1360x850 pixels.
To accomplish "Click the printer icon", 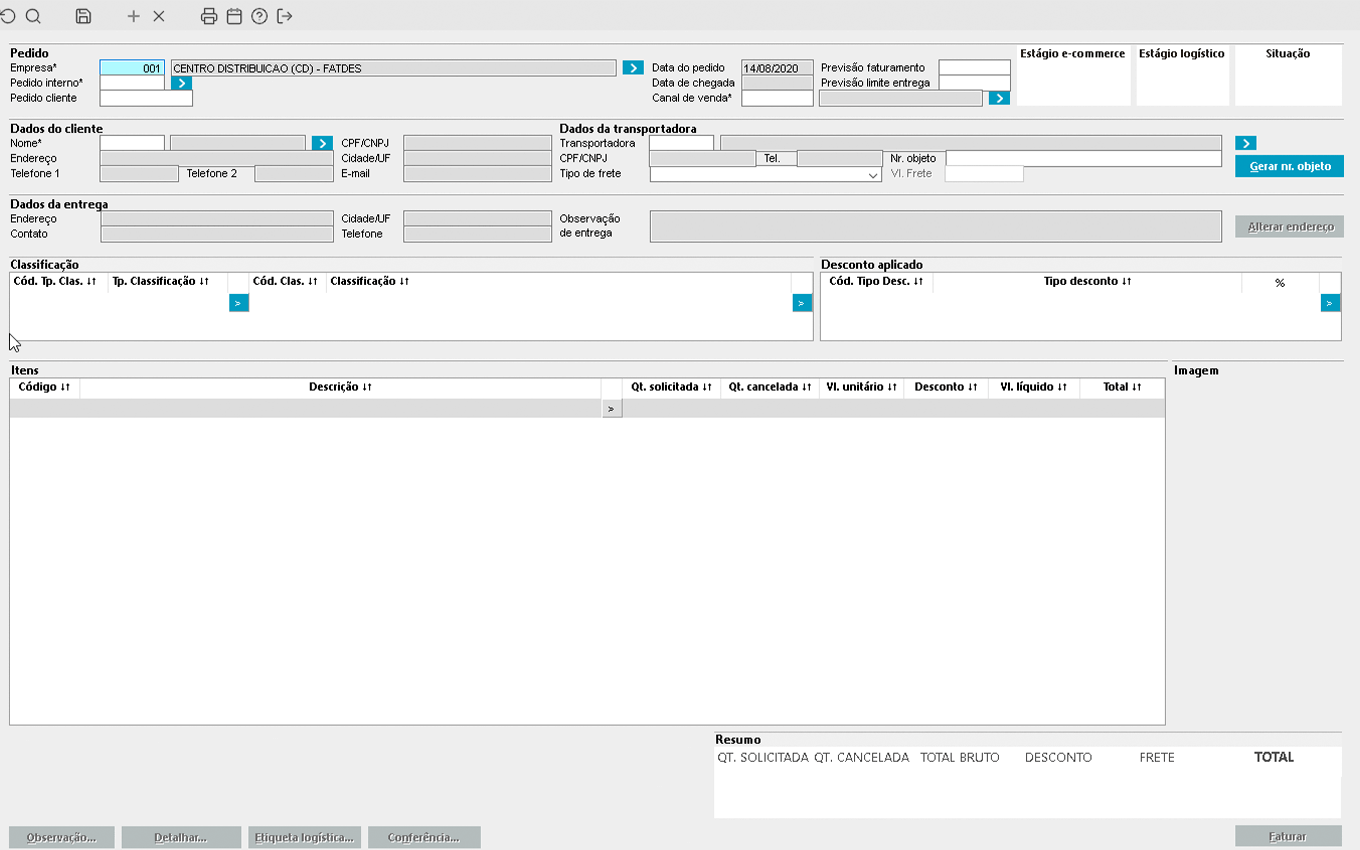I will pyautogui.click(x=209, y=16).
